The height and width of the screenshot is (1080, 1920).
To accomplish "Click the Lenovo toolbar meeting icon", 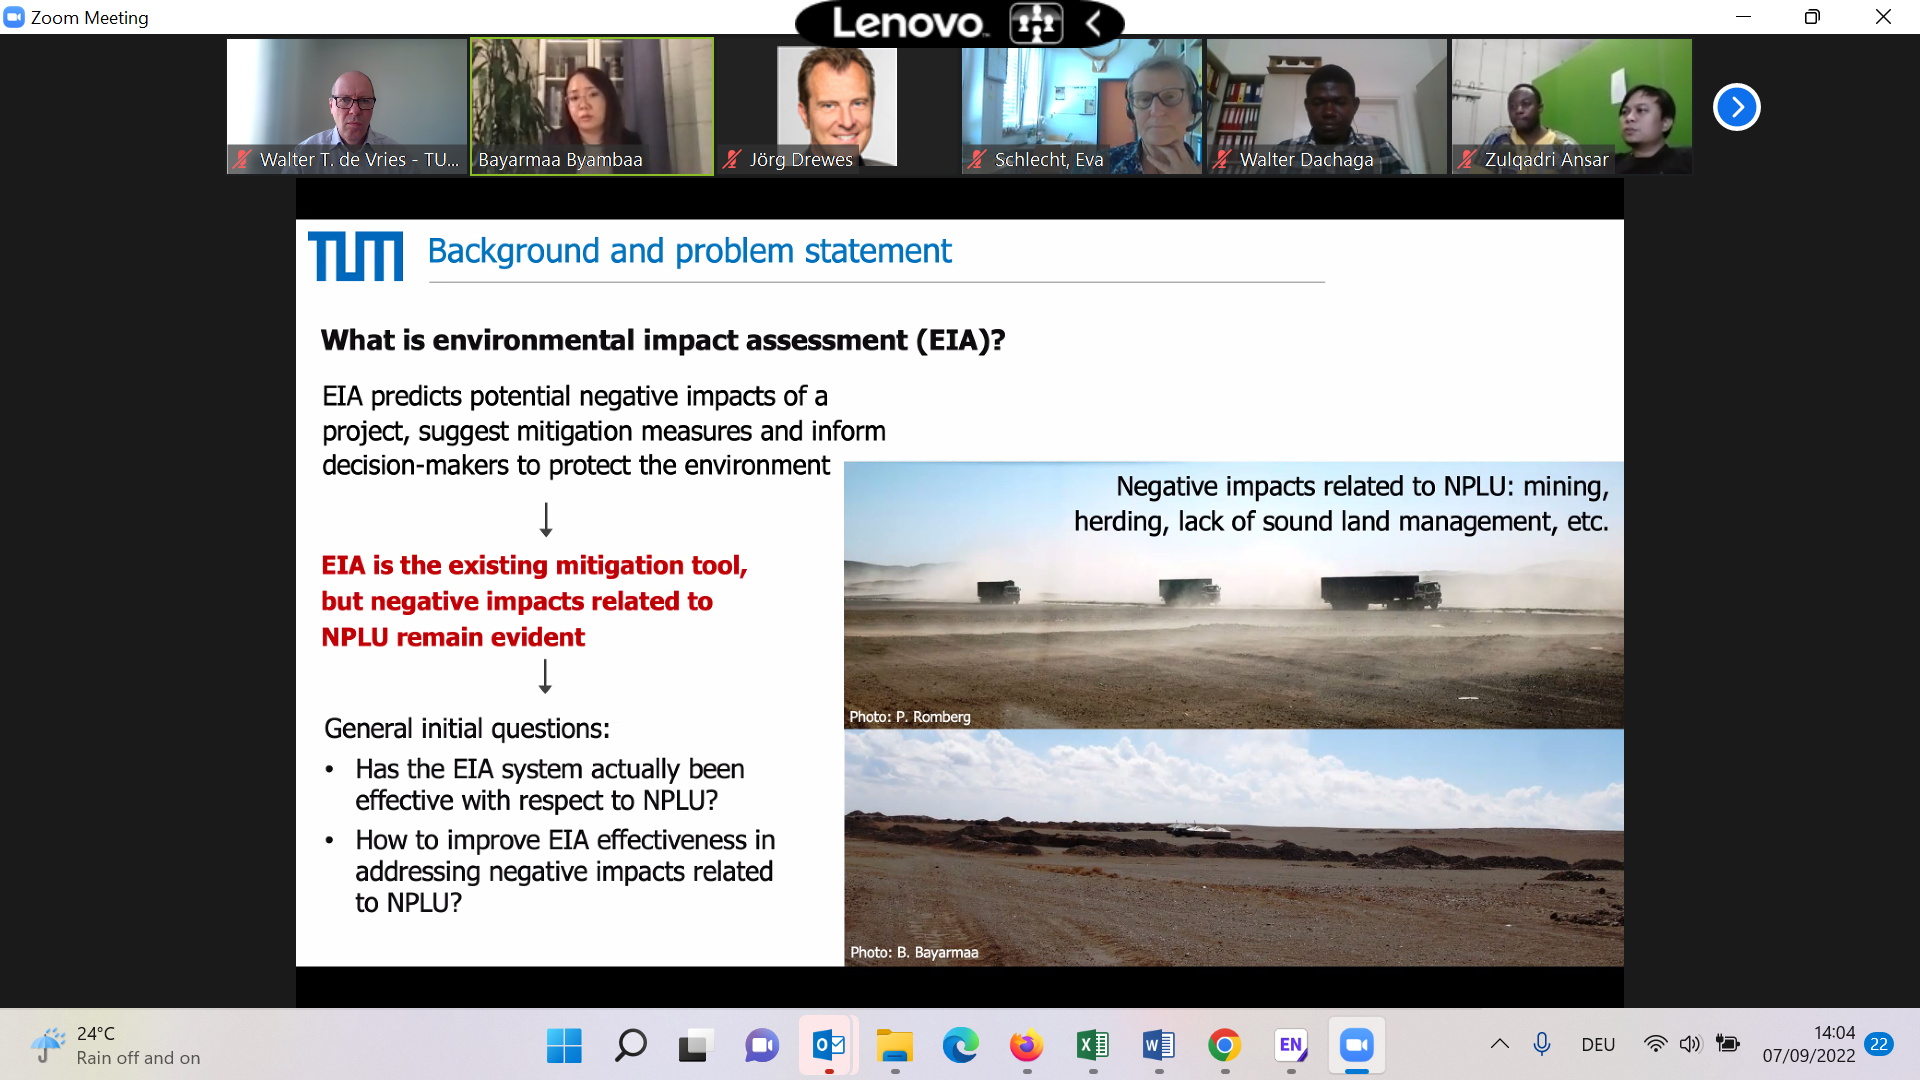I will tap(1036, 22).
